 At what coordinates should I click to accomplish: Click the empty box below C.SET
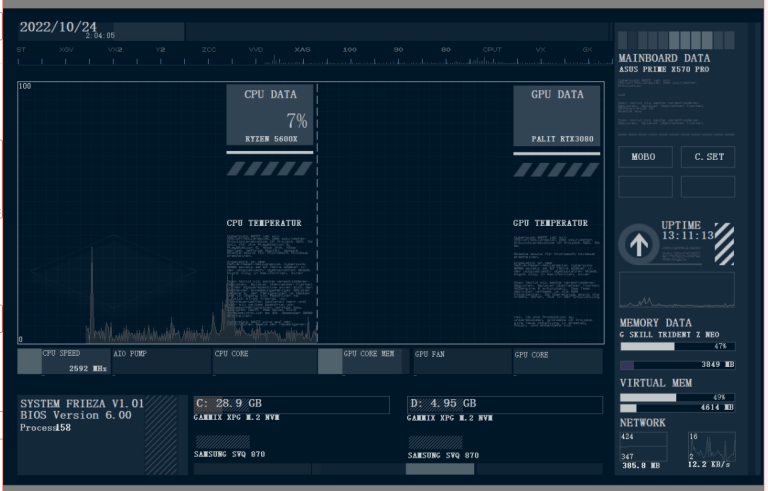[x=708, y=187]
